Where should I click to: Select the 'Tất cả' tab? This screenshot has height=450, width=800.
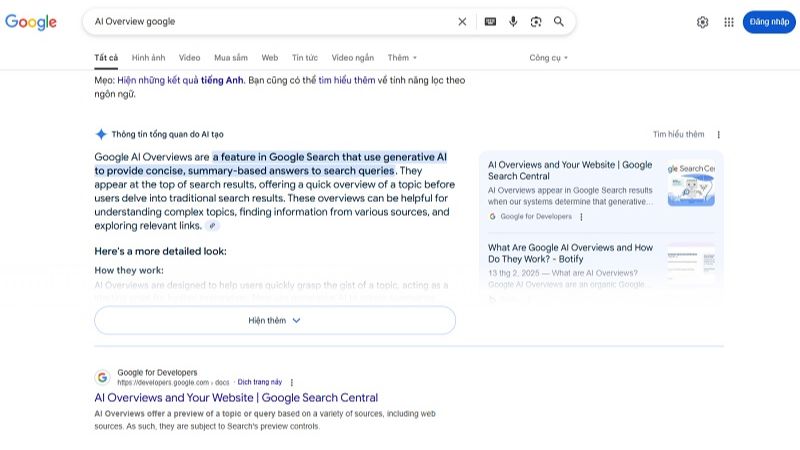pos(106,58)
